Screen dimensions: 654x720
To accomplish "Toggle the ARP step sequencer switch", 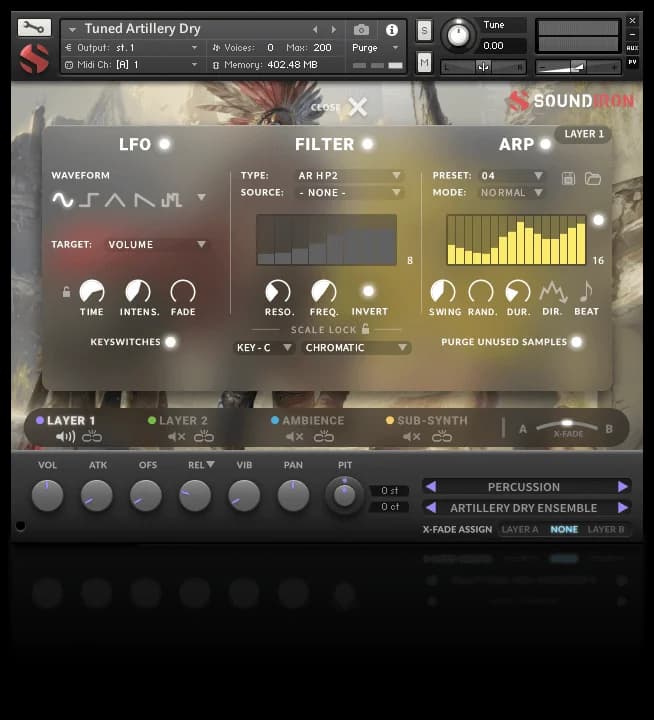I will click(x=598, y=220).
